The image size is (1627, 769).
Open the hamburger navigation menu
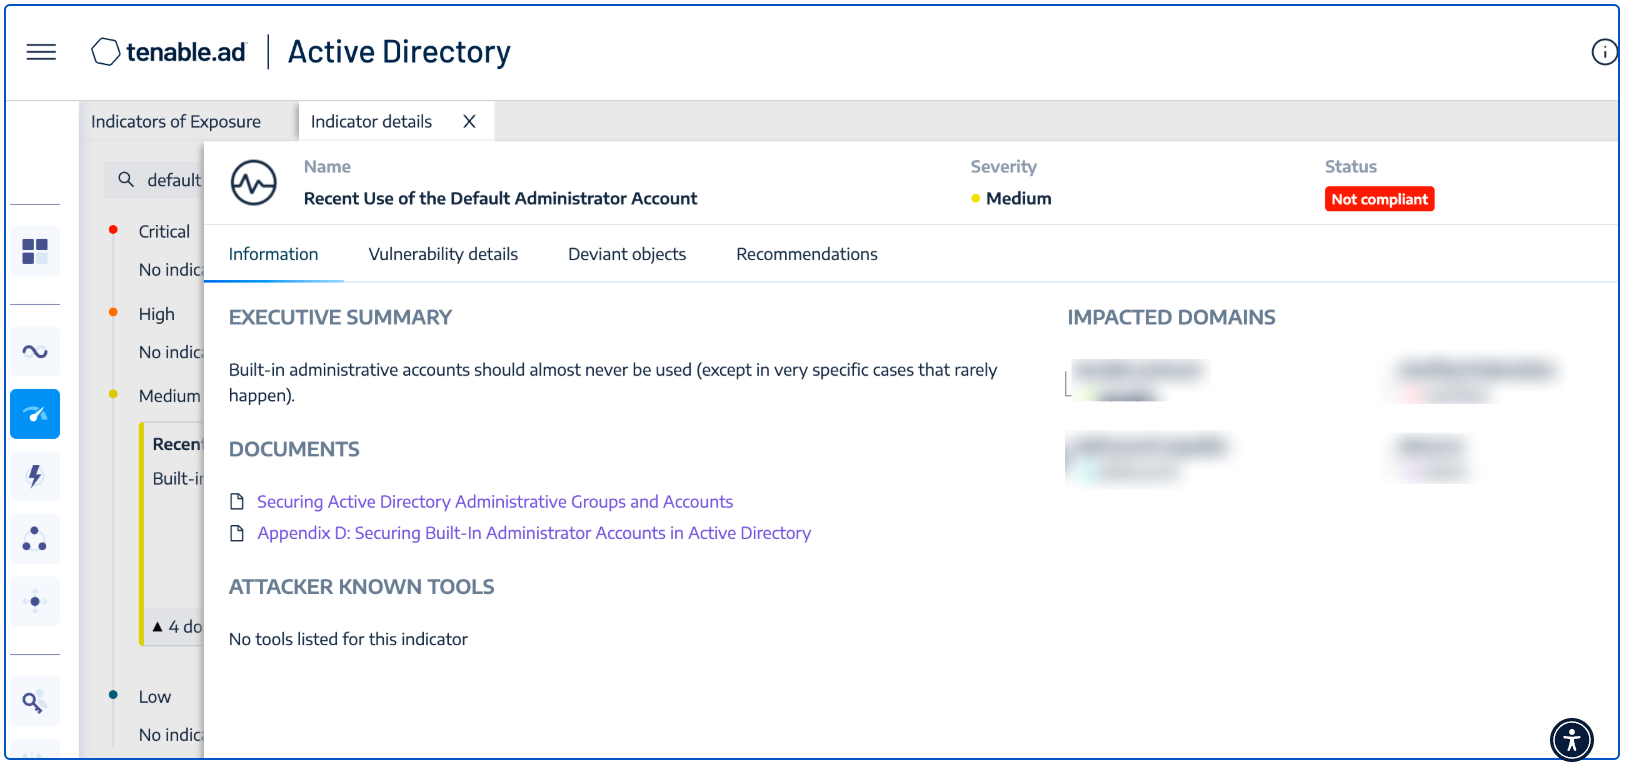point(41,52)
